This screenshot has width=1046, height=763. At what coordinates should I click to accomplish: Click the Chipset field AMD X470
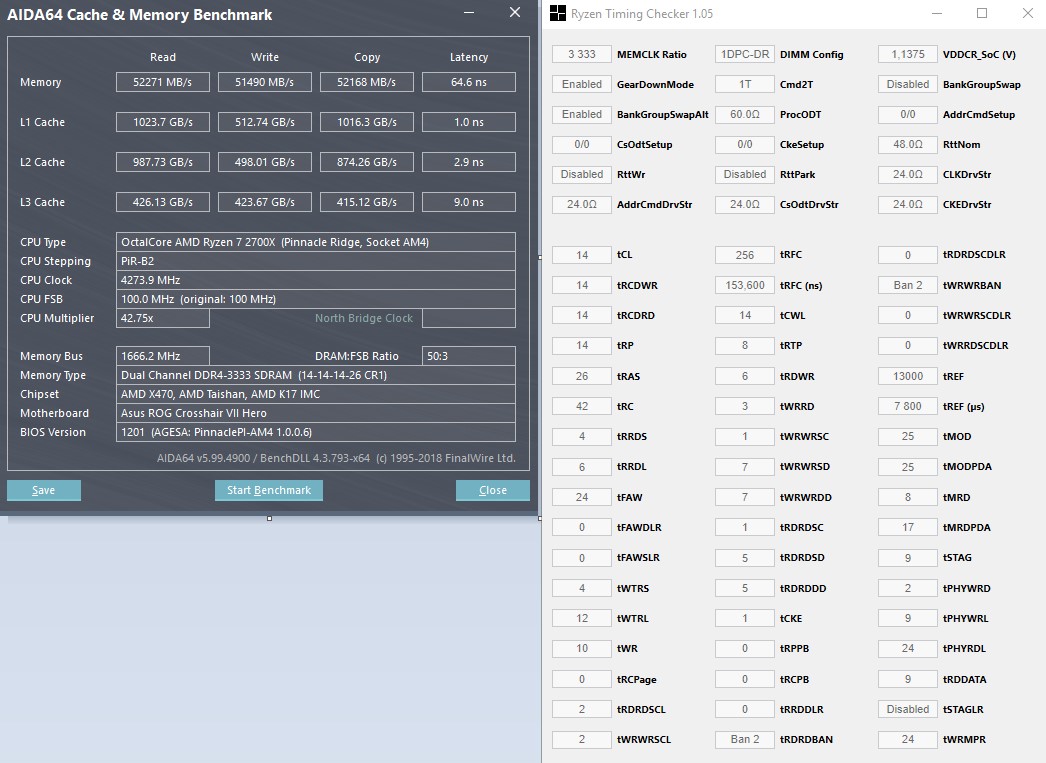point(316,394)
